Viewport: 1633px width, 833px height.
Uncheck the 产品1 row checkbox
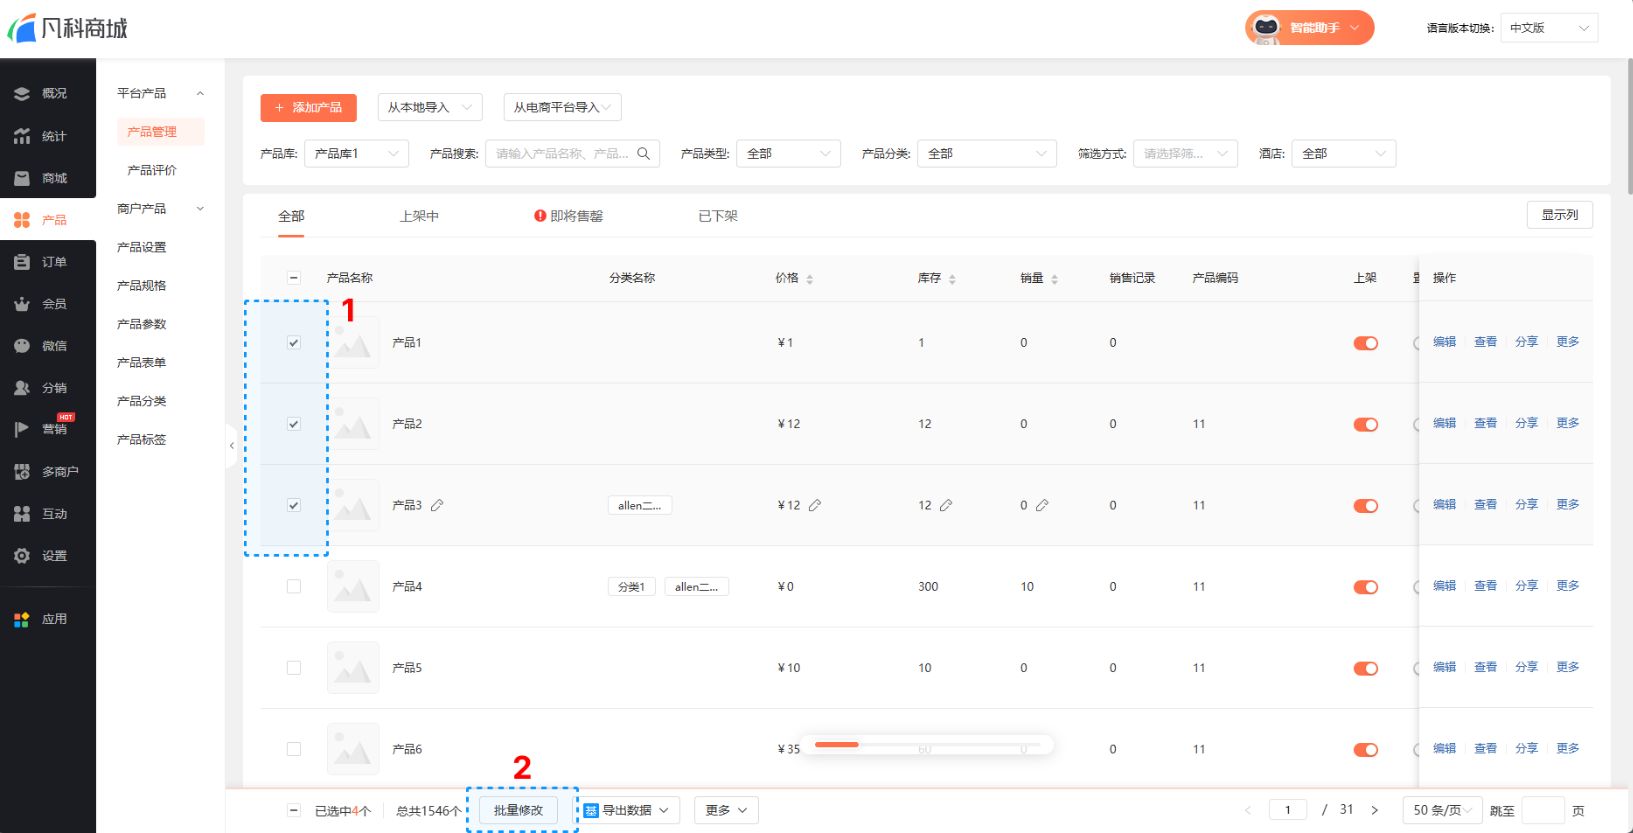click(x=294, y=342)
